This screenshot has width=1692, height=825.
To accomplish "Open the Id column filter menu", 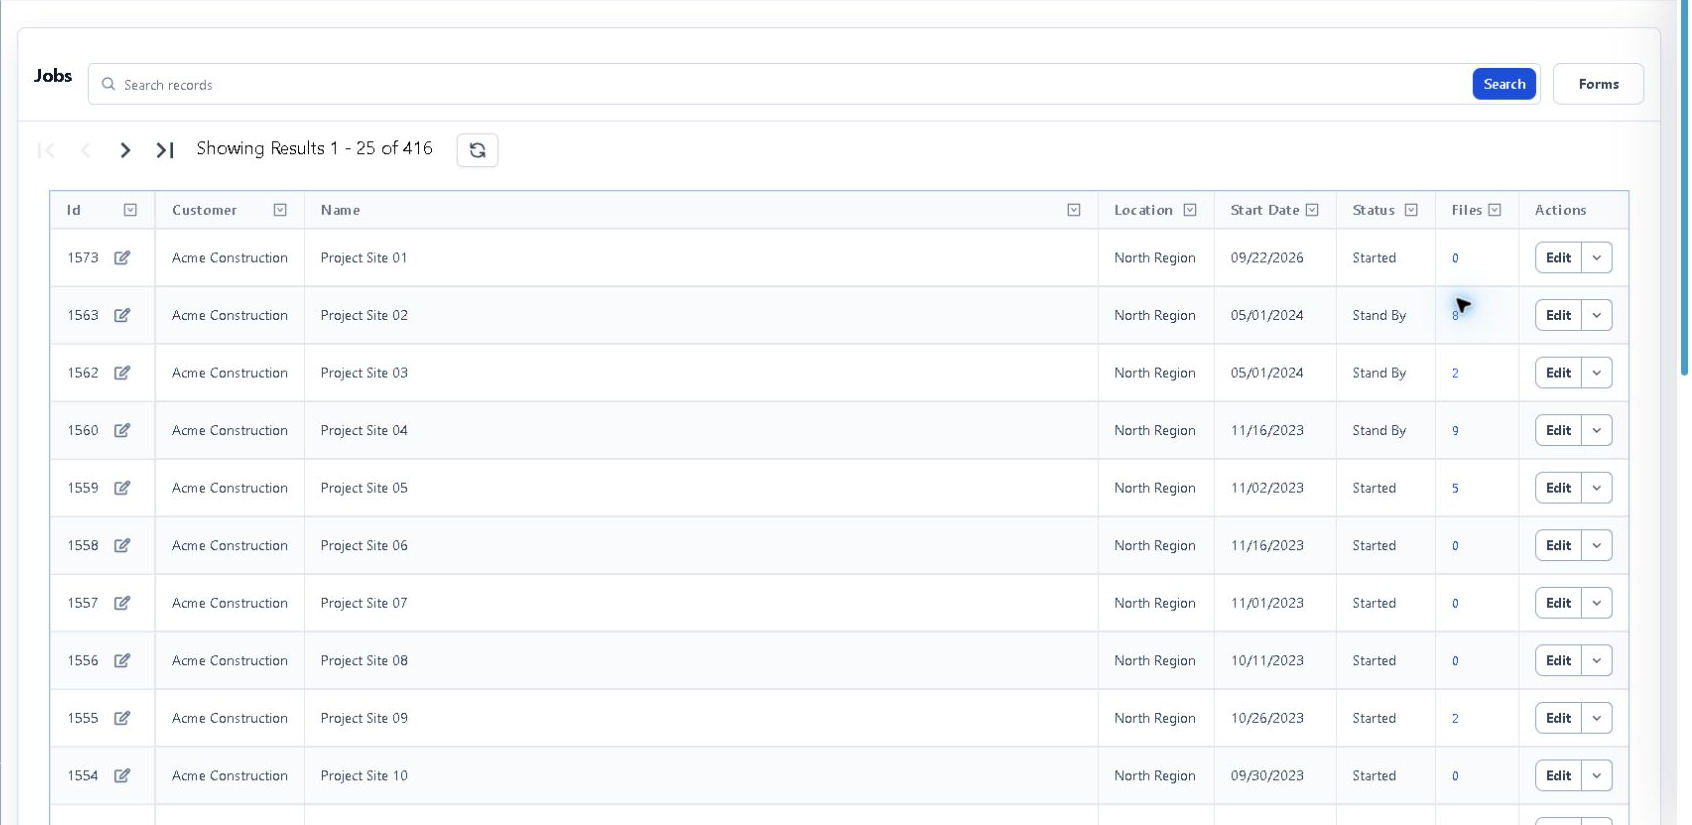I will pos(130,210).
